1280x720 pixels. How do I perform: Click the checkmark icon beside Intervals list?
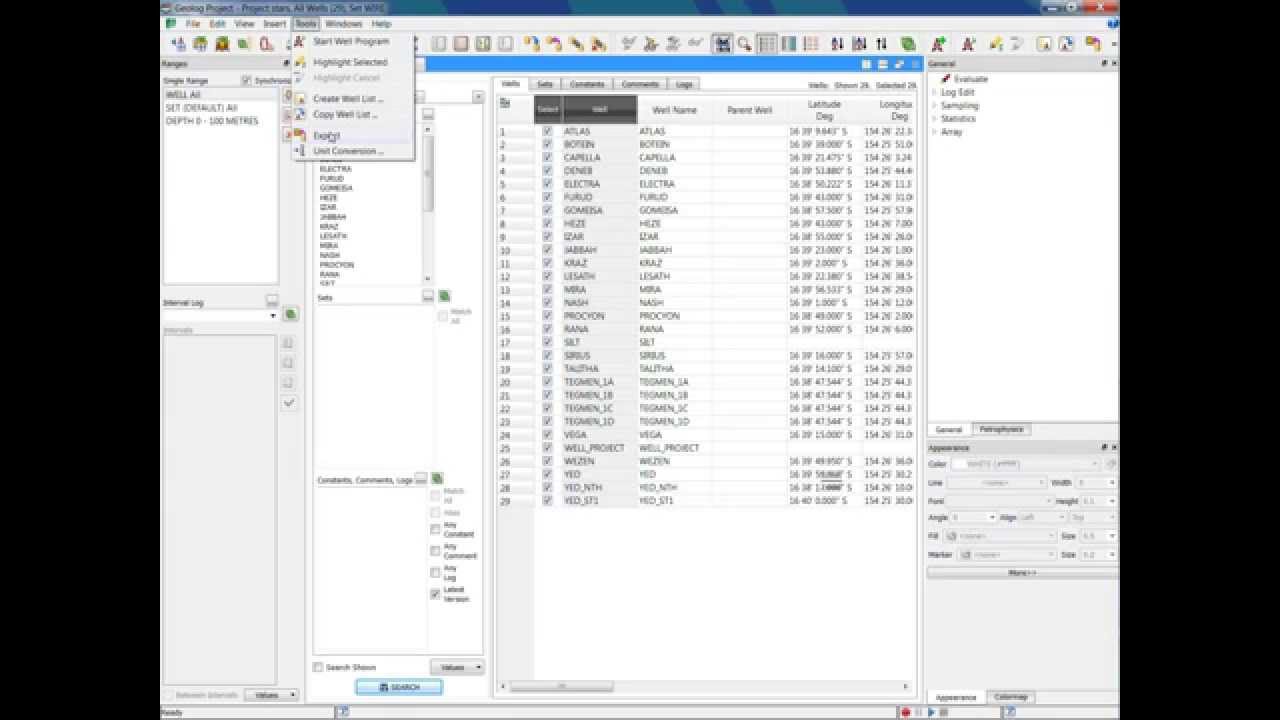click(x=288, y=403)
